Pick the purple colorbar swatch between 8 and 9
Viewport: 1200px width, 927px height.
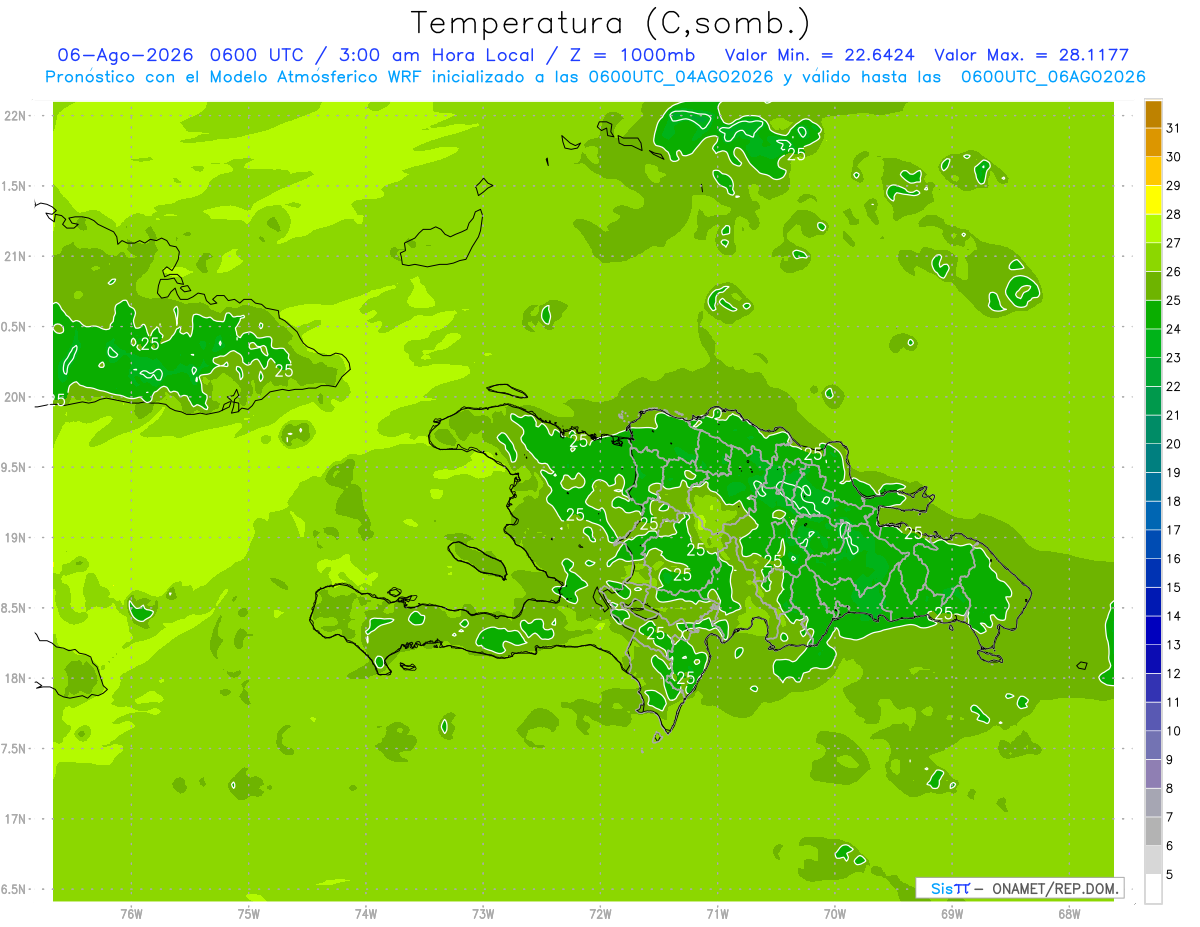(1153, 774)
